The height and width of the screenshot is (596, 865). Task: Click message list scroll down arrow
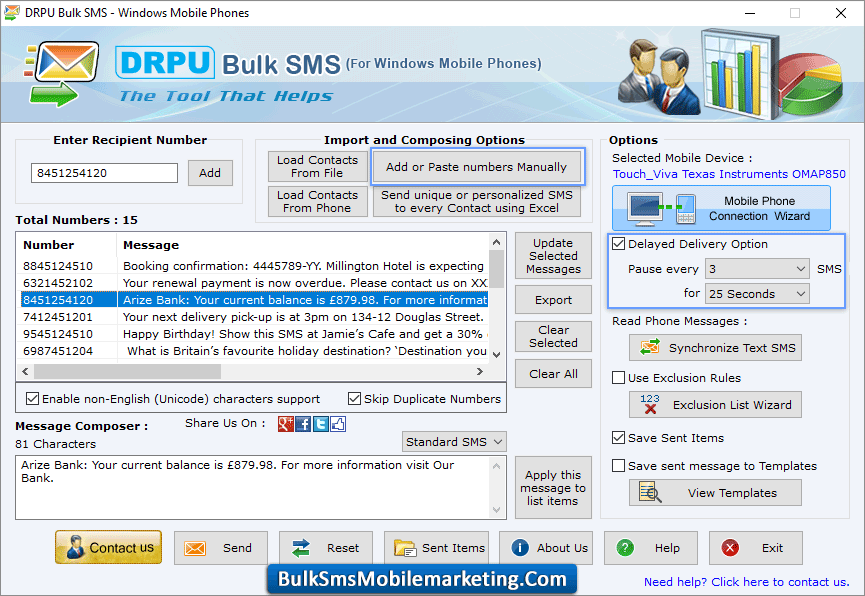[x=496, y=354]
